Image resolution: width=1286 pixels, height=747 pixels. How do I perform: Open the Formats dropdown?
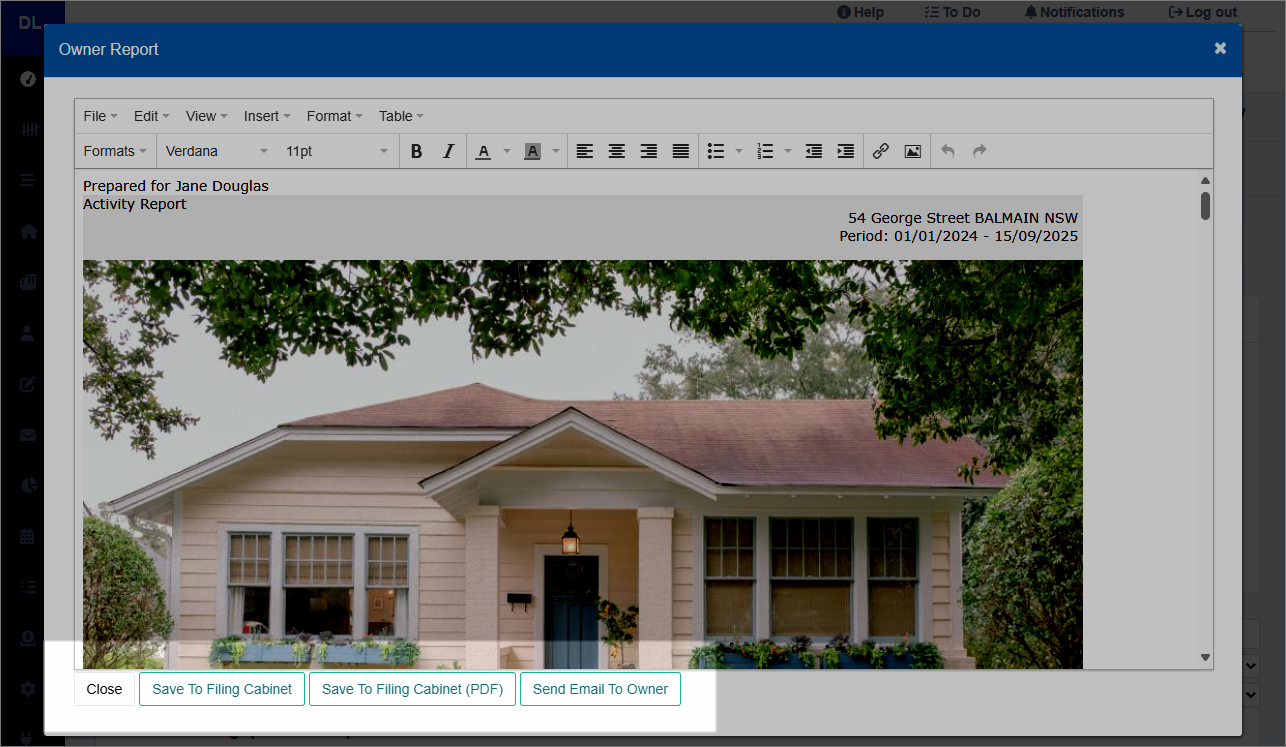tap(115, 151)
